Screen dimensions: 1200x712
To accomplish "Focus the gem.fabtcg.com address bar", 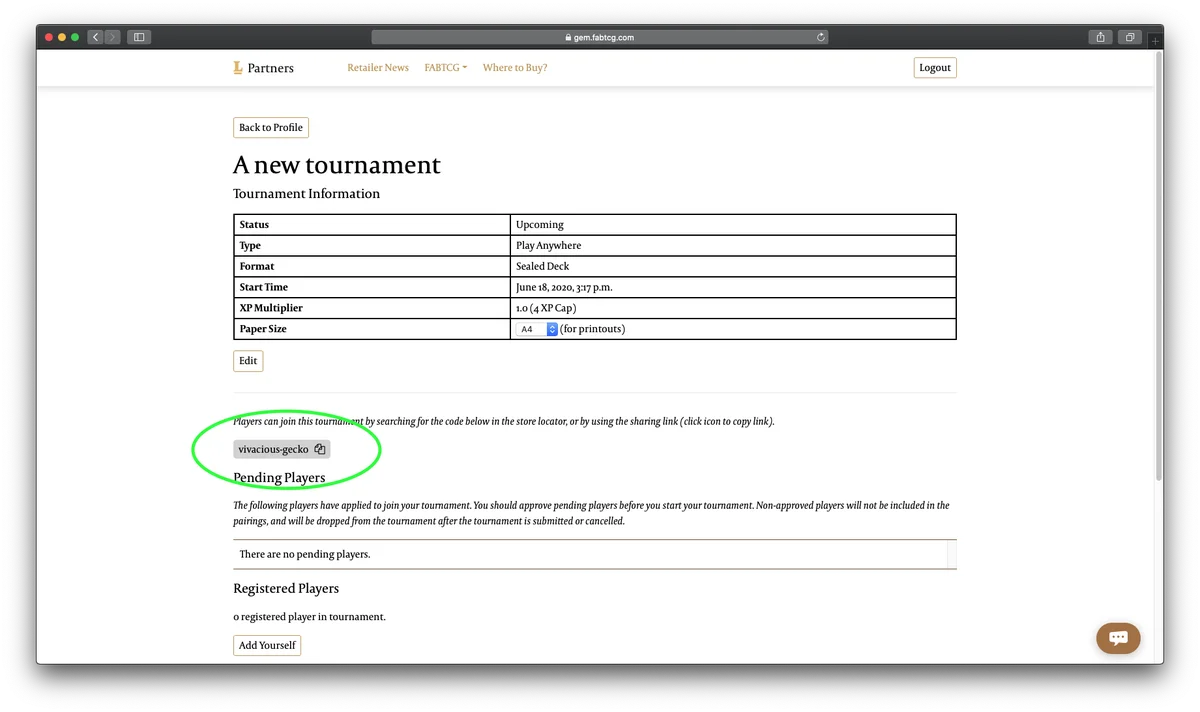I will point(600,37).
